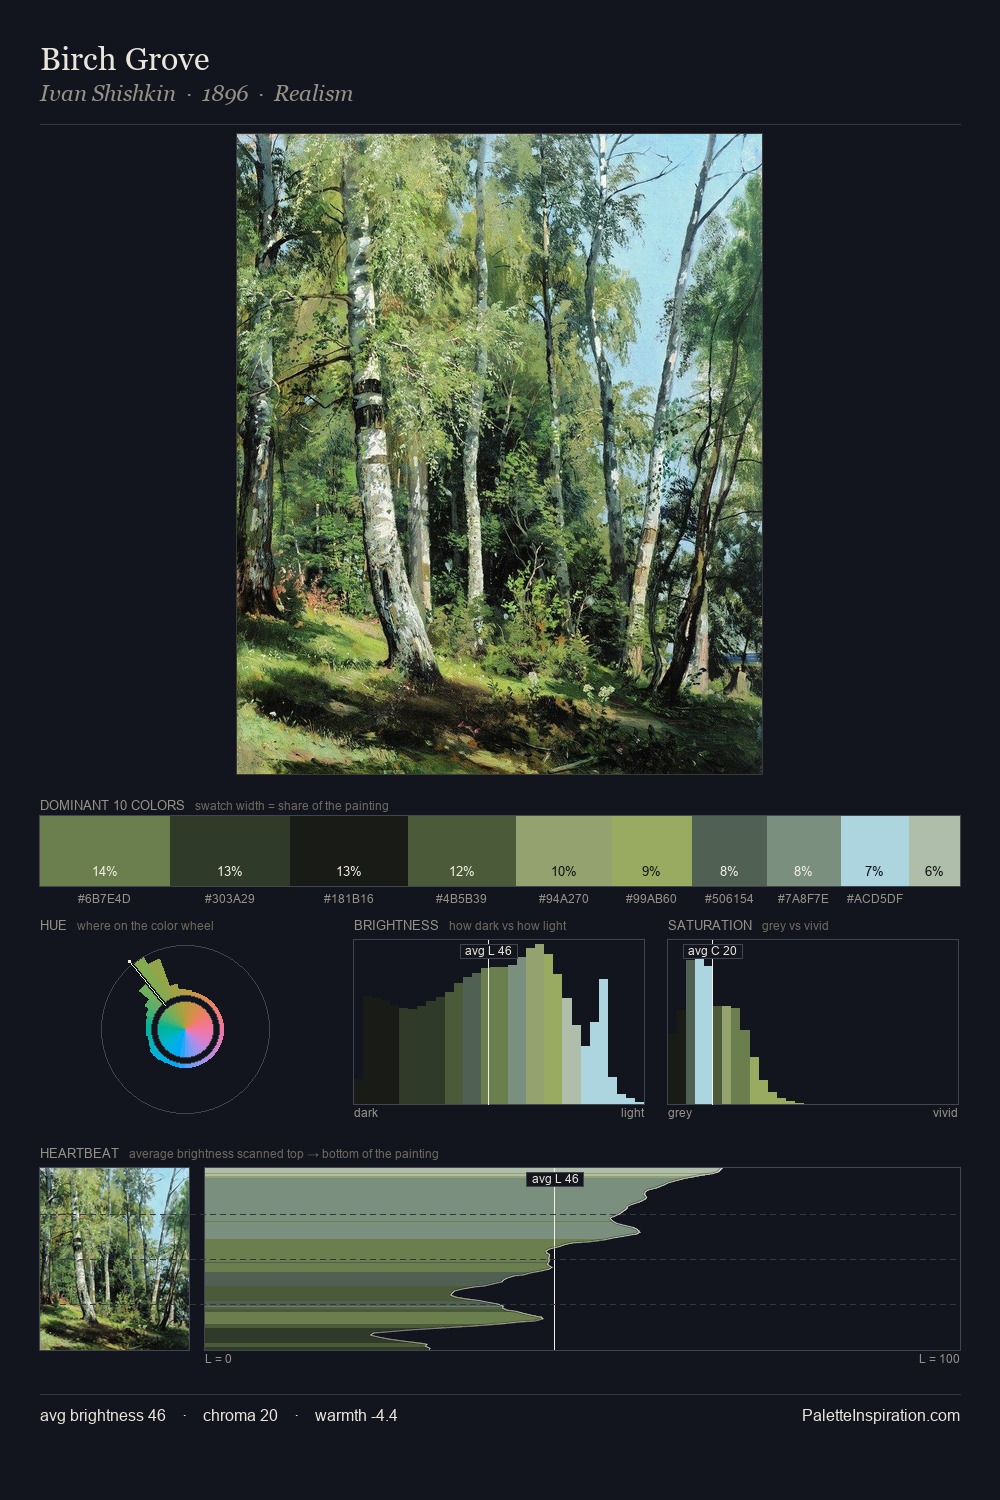Image resolution: width=1000 pixels, height=1500 pixels.
Task: Click the hex code #7A8F7E
Action: 803,898
